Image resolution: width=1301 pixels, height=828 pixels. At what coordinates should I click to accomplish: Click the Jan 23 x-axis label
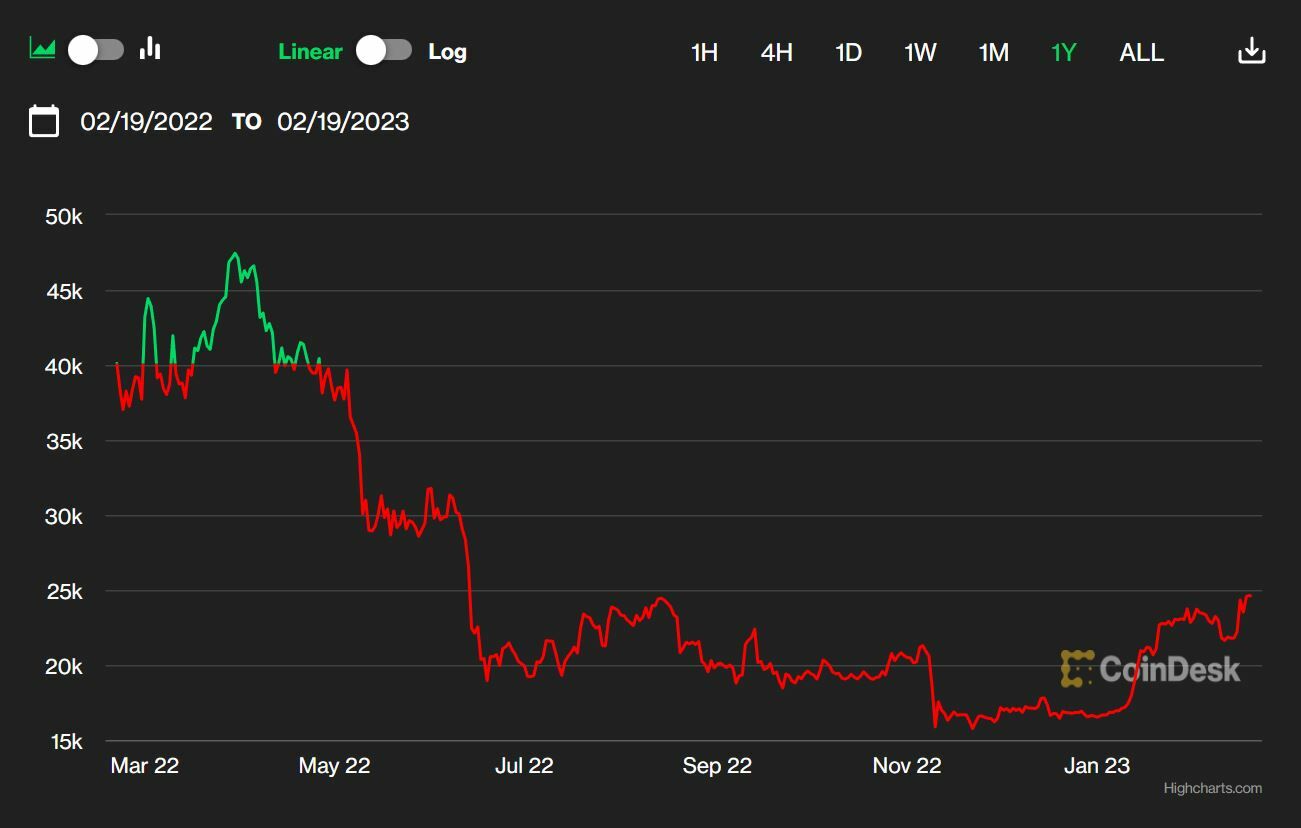point(1097,766)
